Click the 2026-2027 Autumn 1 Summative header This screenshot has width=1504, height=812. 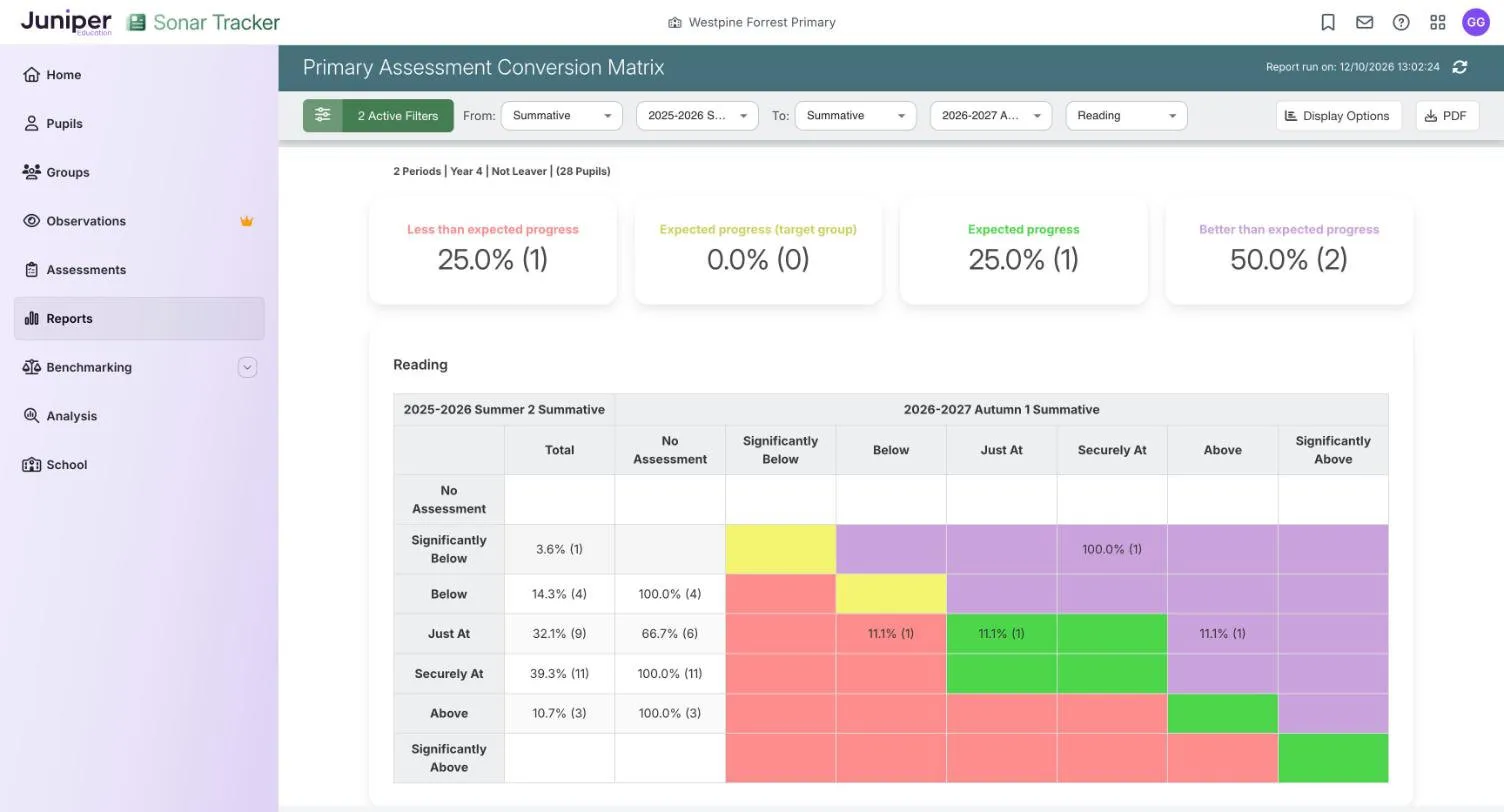coord(1001,410)
